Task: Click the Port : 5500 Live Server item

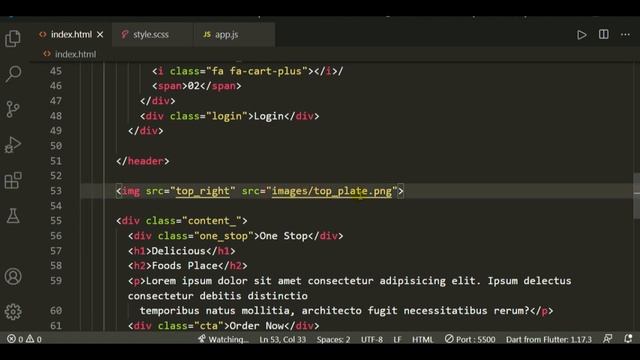Action: coord(470,339)
